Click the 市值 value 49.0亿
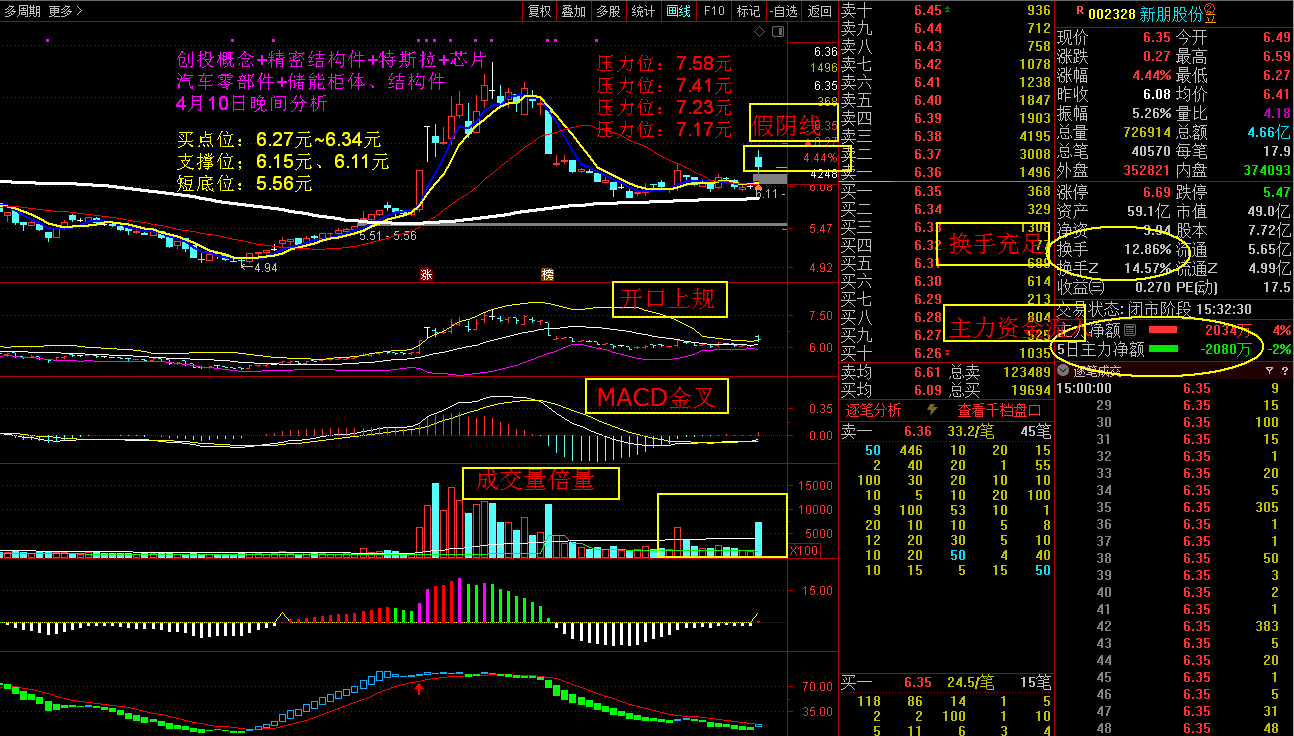 coord(1270,211)
